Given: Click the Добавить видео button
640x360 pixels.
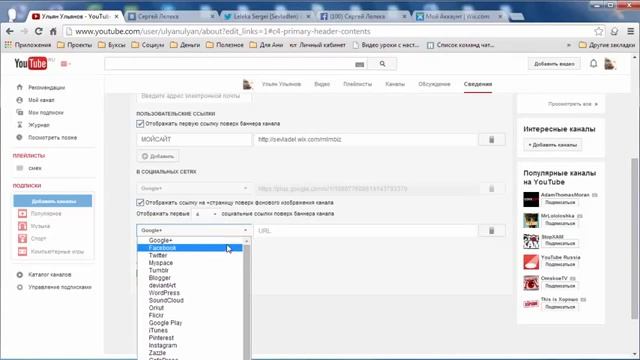Looking at the screenshot, I should (554, 64).
